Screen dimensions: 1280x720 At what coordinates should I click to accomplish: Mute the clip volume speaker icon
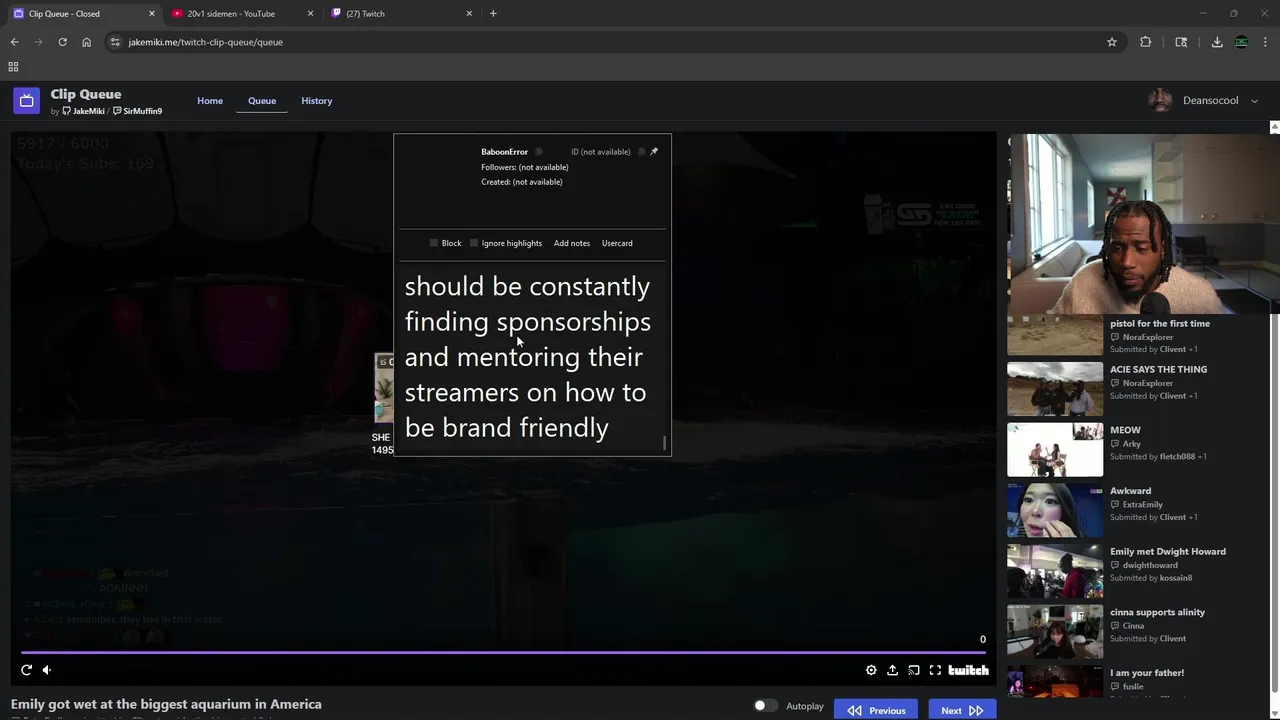pos(47,670)
